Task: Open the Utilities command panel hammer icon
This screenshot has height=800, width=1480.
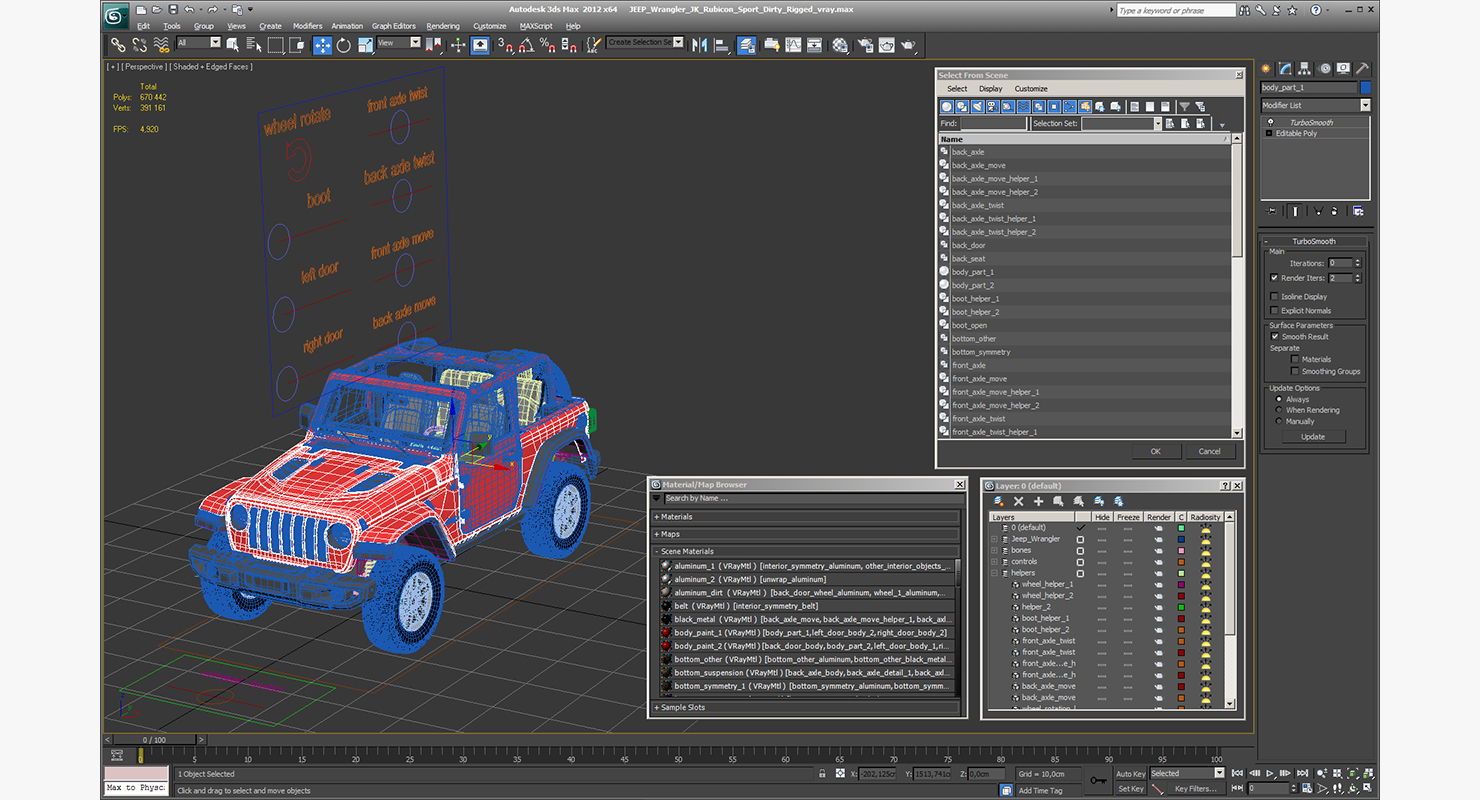Action: point(1362,69)
